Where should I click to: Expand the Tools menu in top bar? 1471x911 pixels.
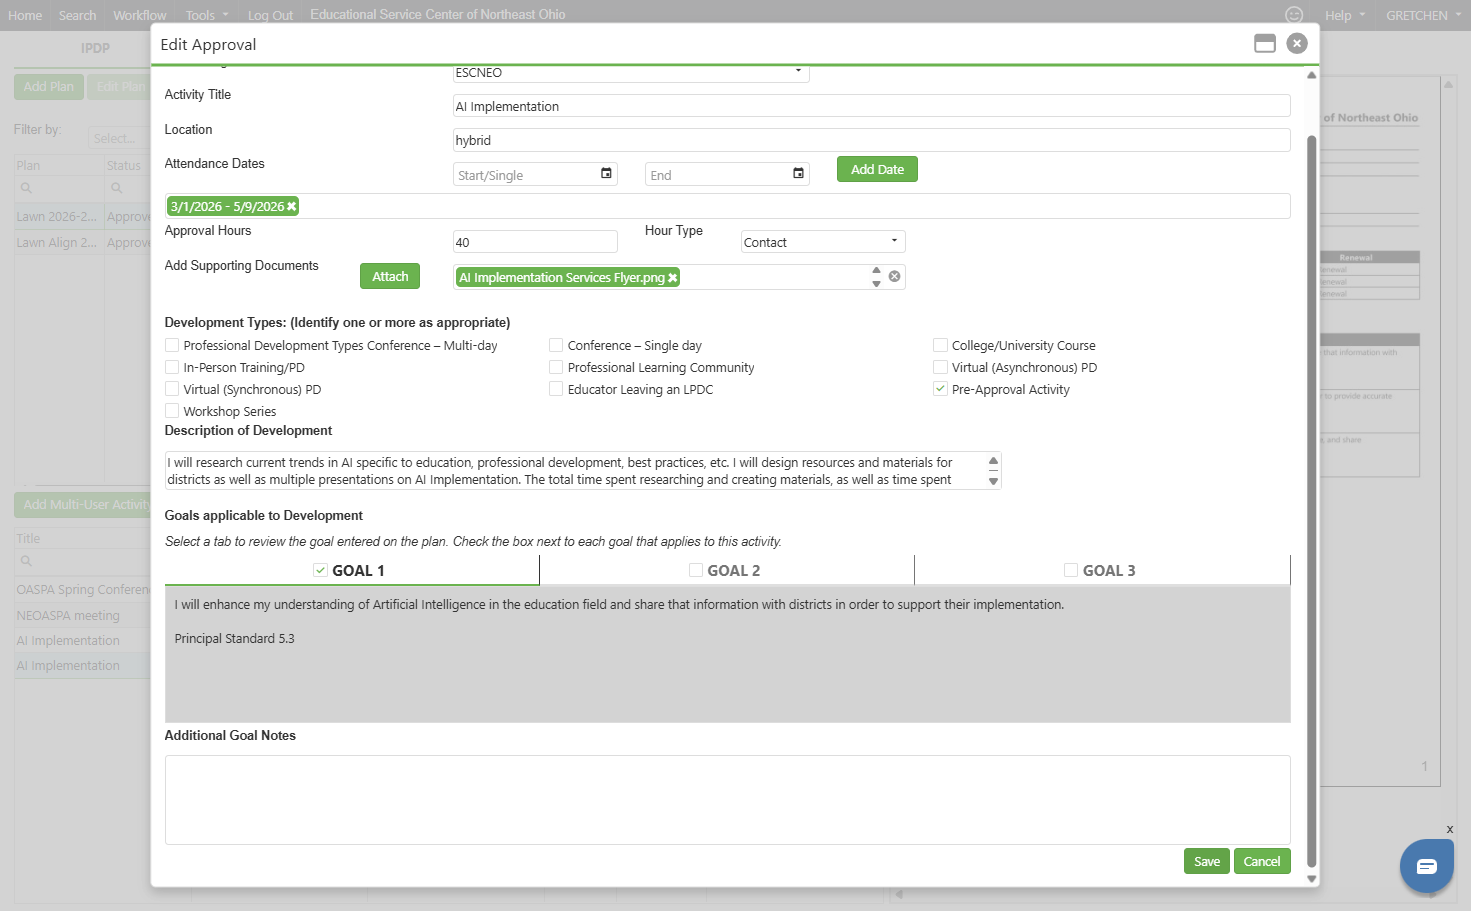point(207,15)
